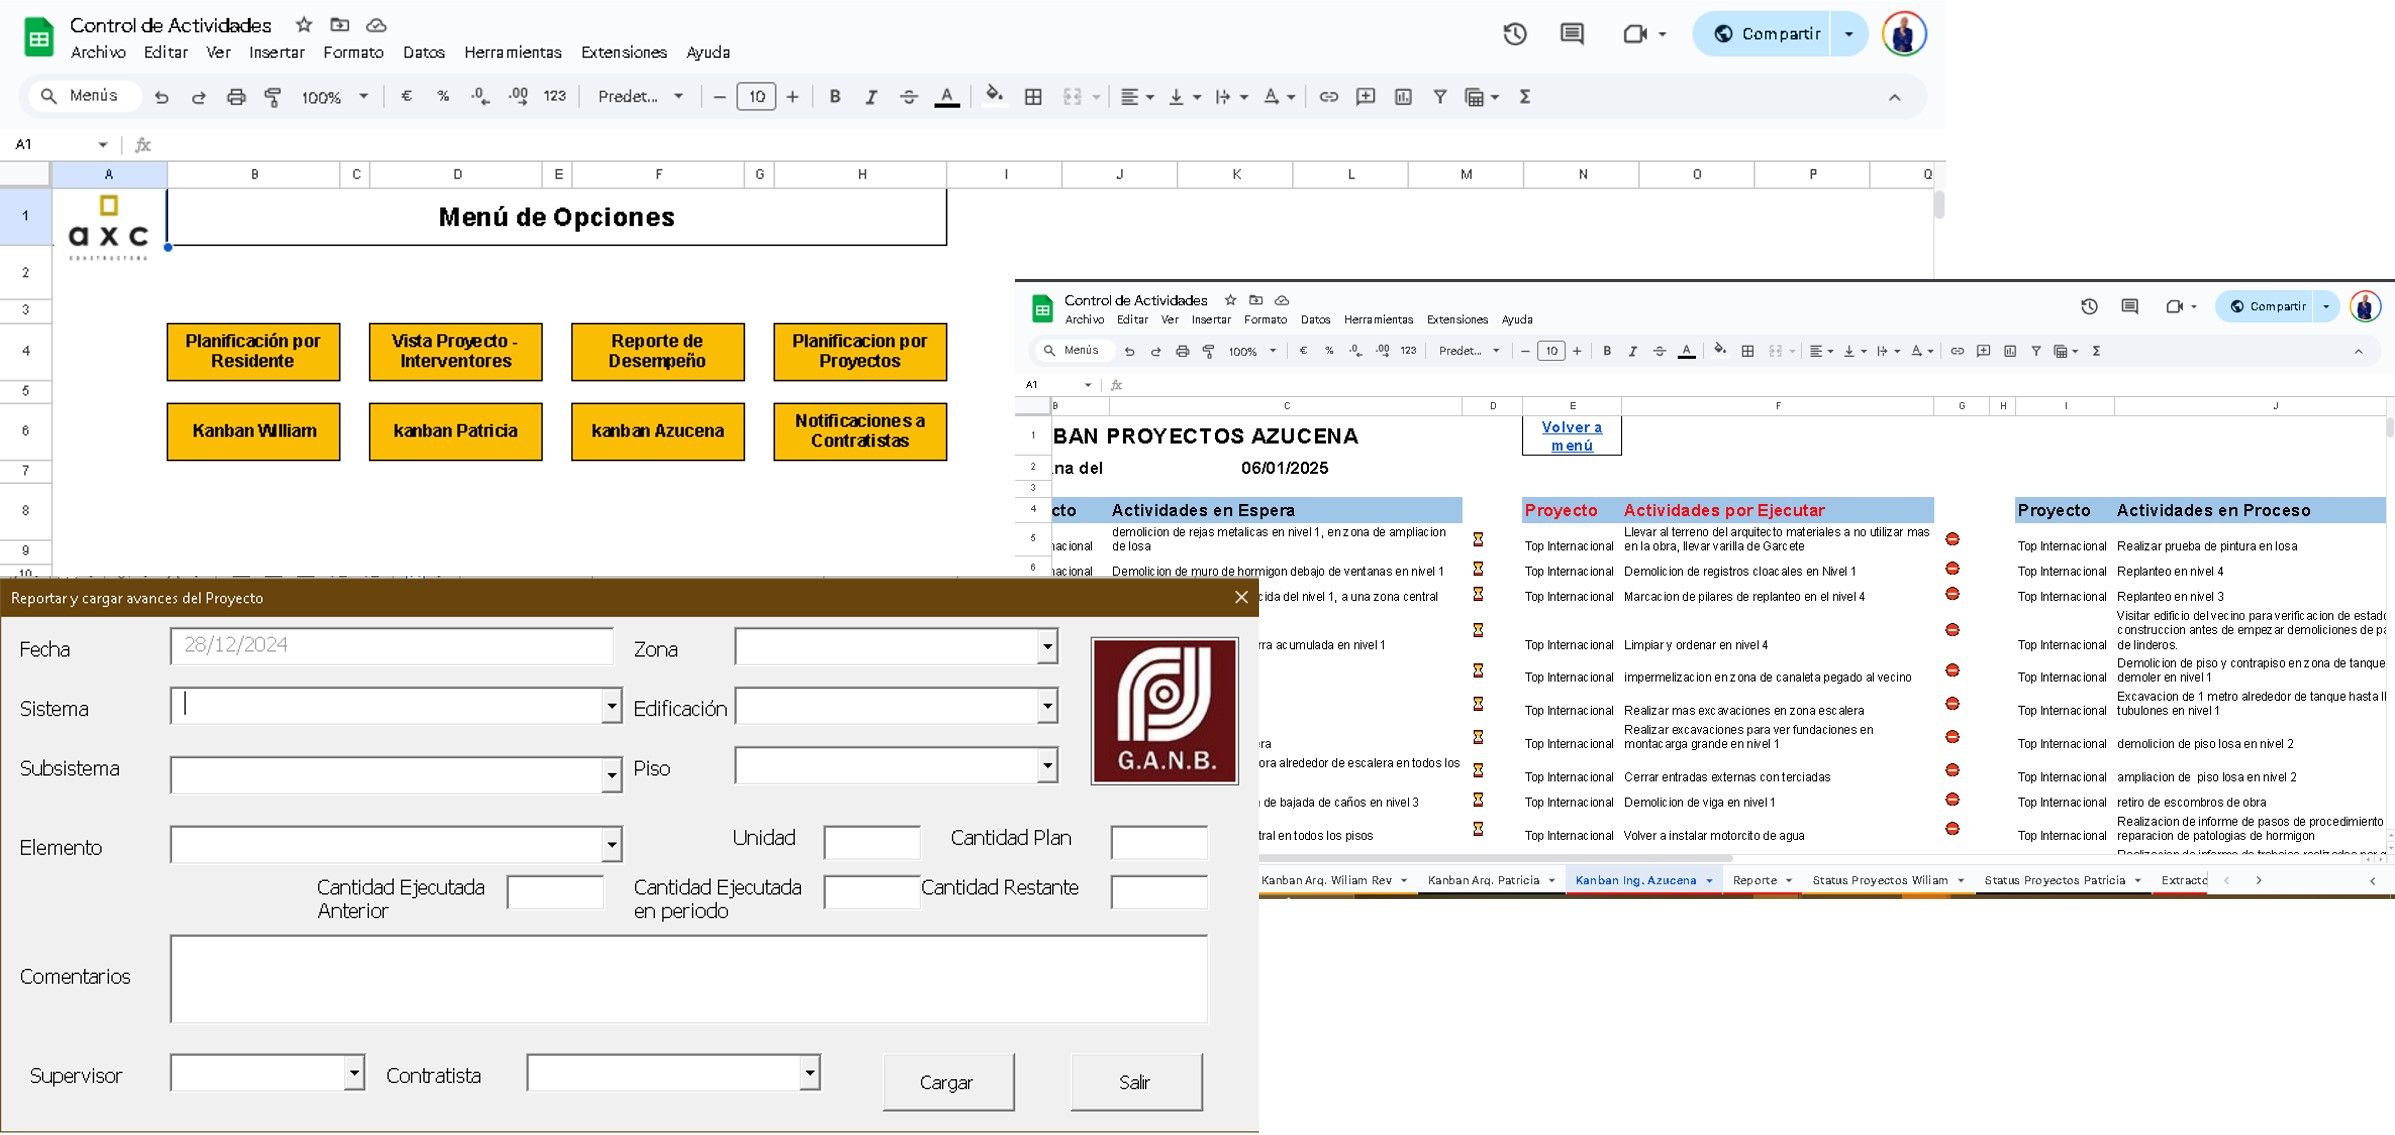Add comment from Menú de Opciones window toolbar
The height and width of the screenshot is (1135, 2395).
coord(1365,97)
